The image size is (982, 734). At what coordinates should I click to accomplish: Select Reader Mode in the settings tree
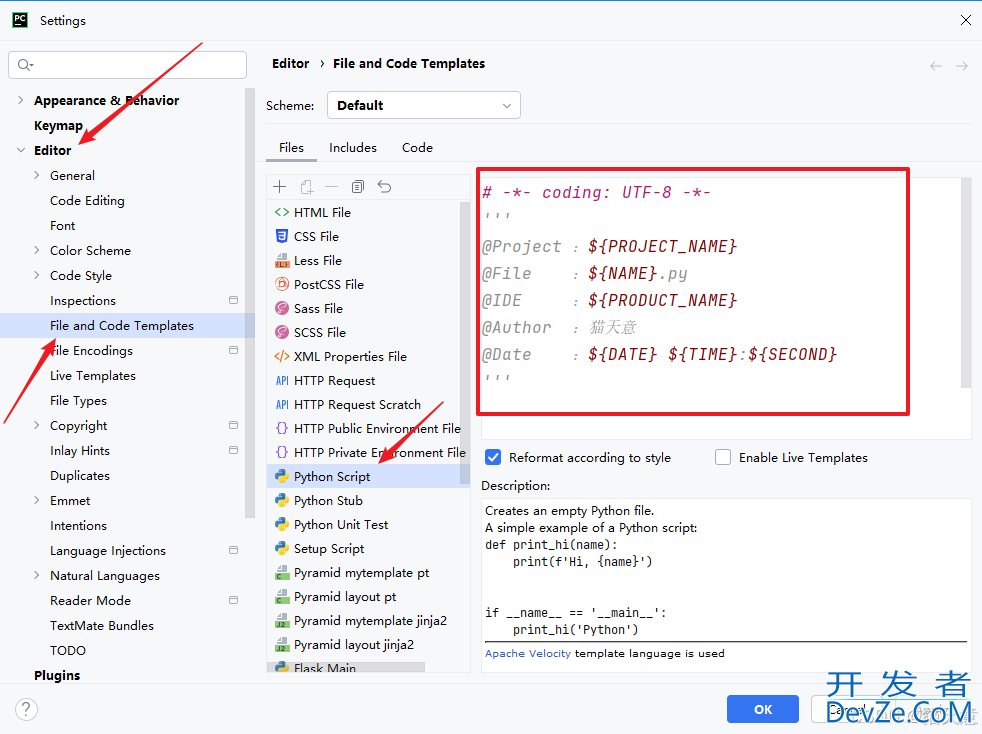click(90, 601)
